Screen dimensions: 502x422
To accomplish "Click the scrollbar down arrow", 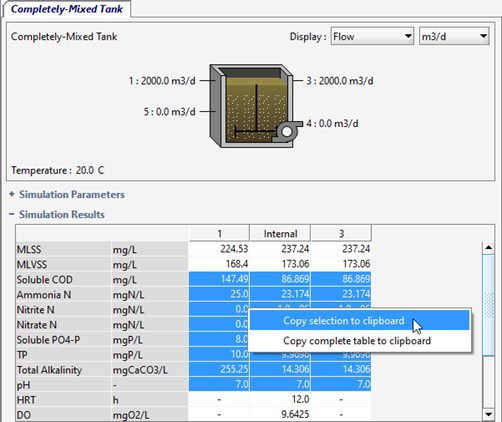I will click(488, 414).
